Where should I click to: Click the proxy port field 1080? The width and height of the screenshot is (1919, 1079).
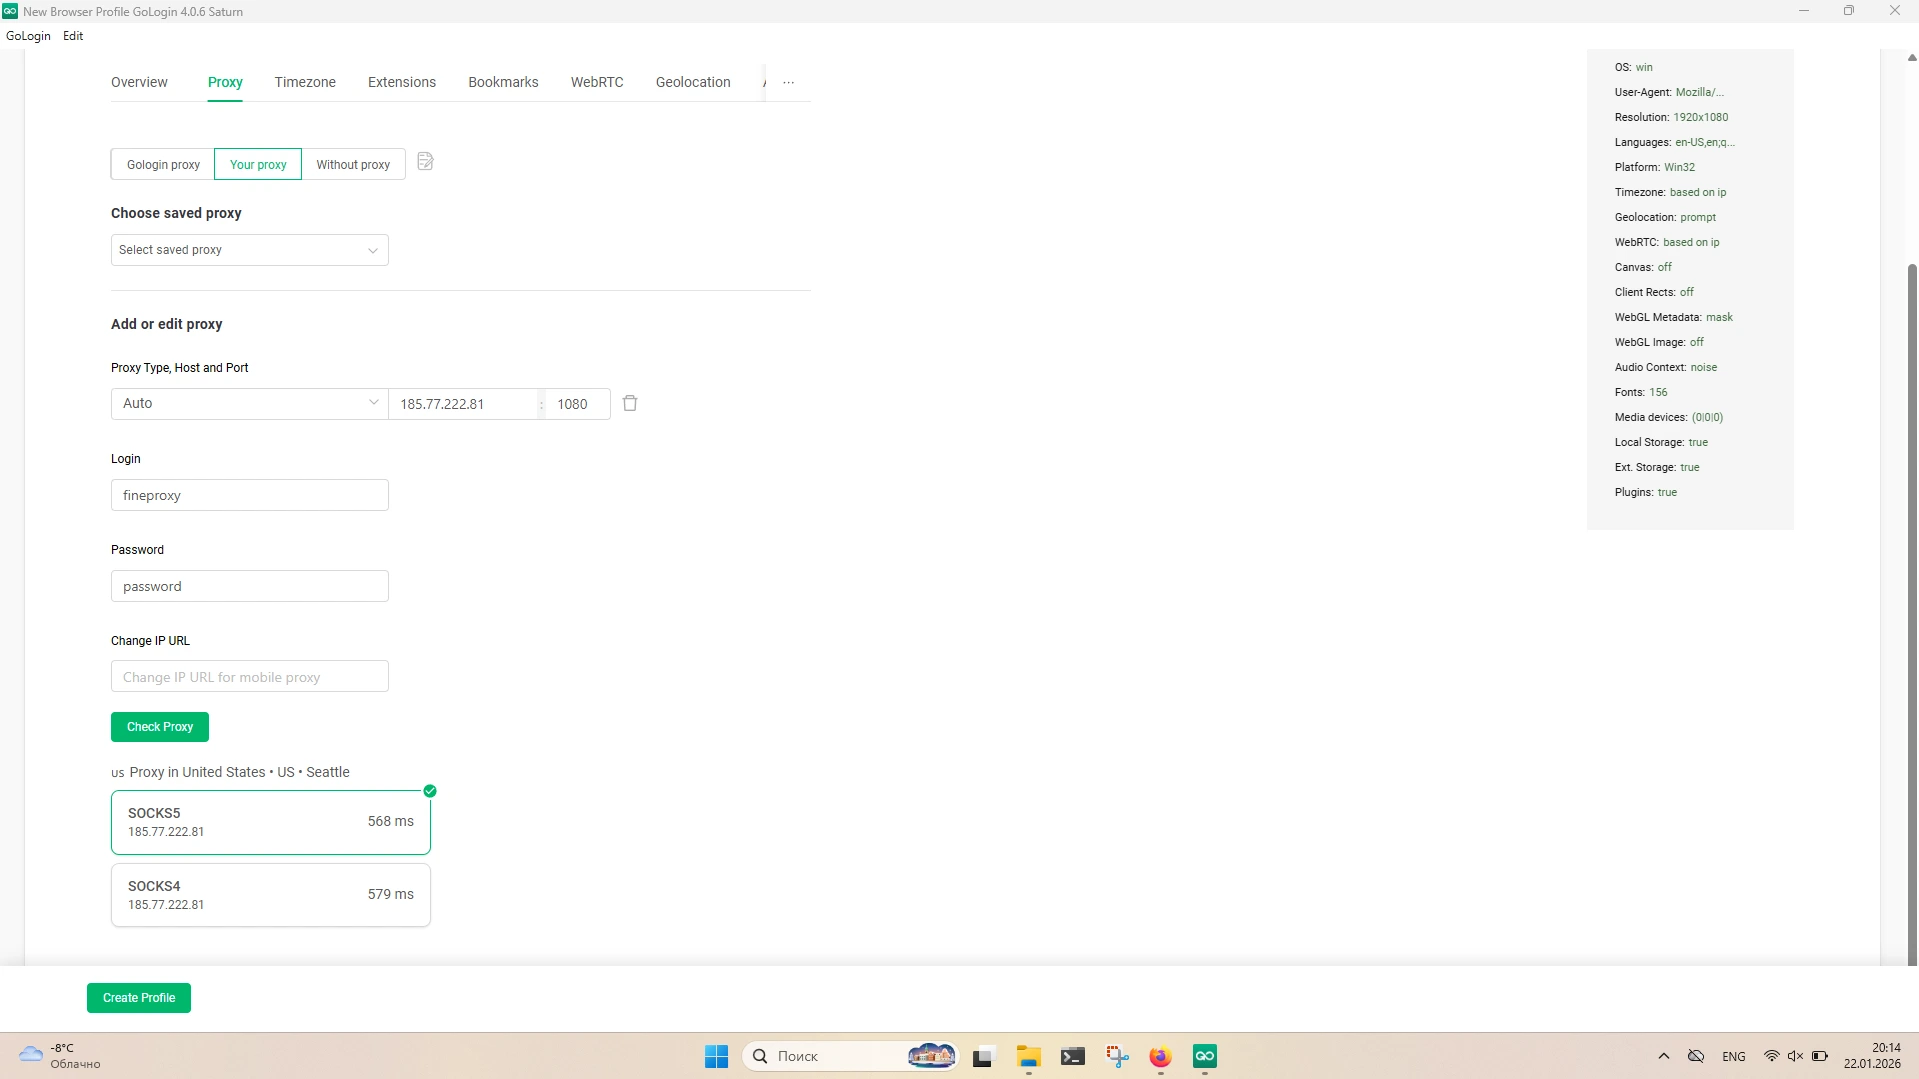pos(577,404)
